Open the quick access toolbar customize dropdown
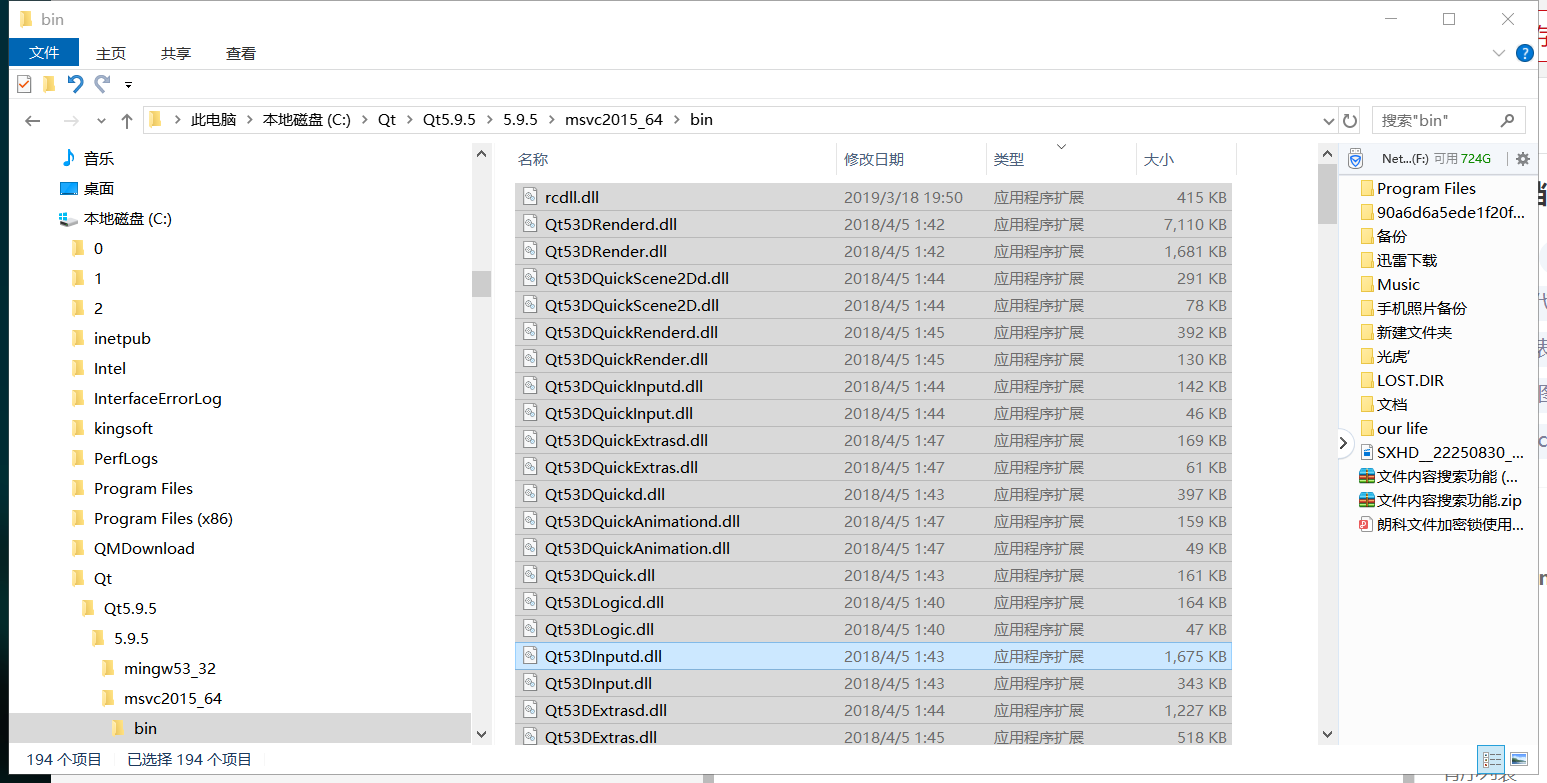Viewport: 1547px width, 783px height. 128,84
